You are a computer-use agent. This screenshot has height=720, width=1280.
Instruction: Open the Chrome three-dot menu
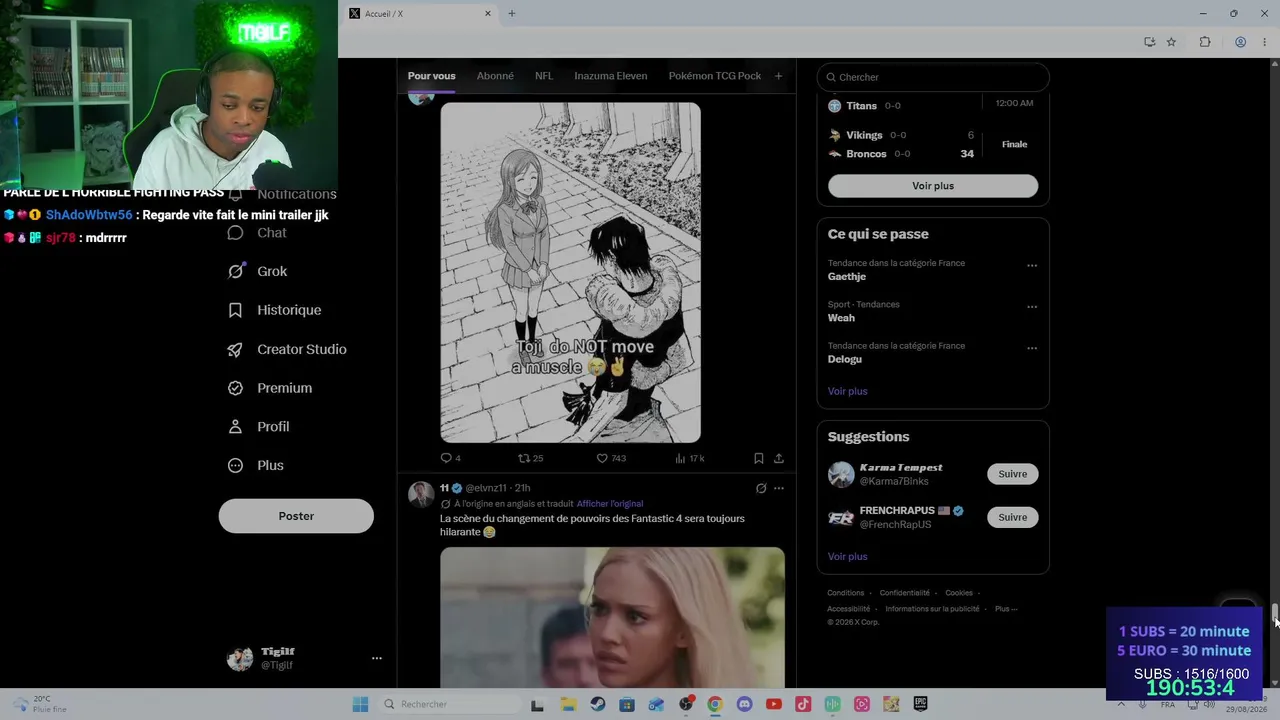coord(1263,42)
